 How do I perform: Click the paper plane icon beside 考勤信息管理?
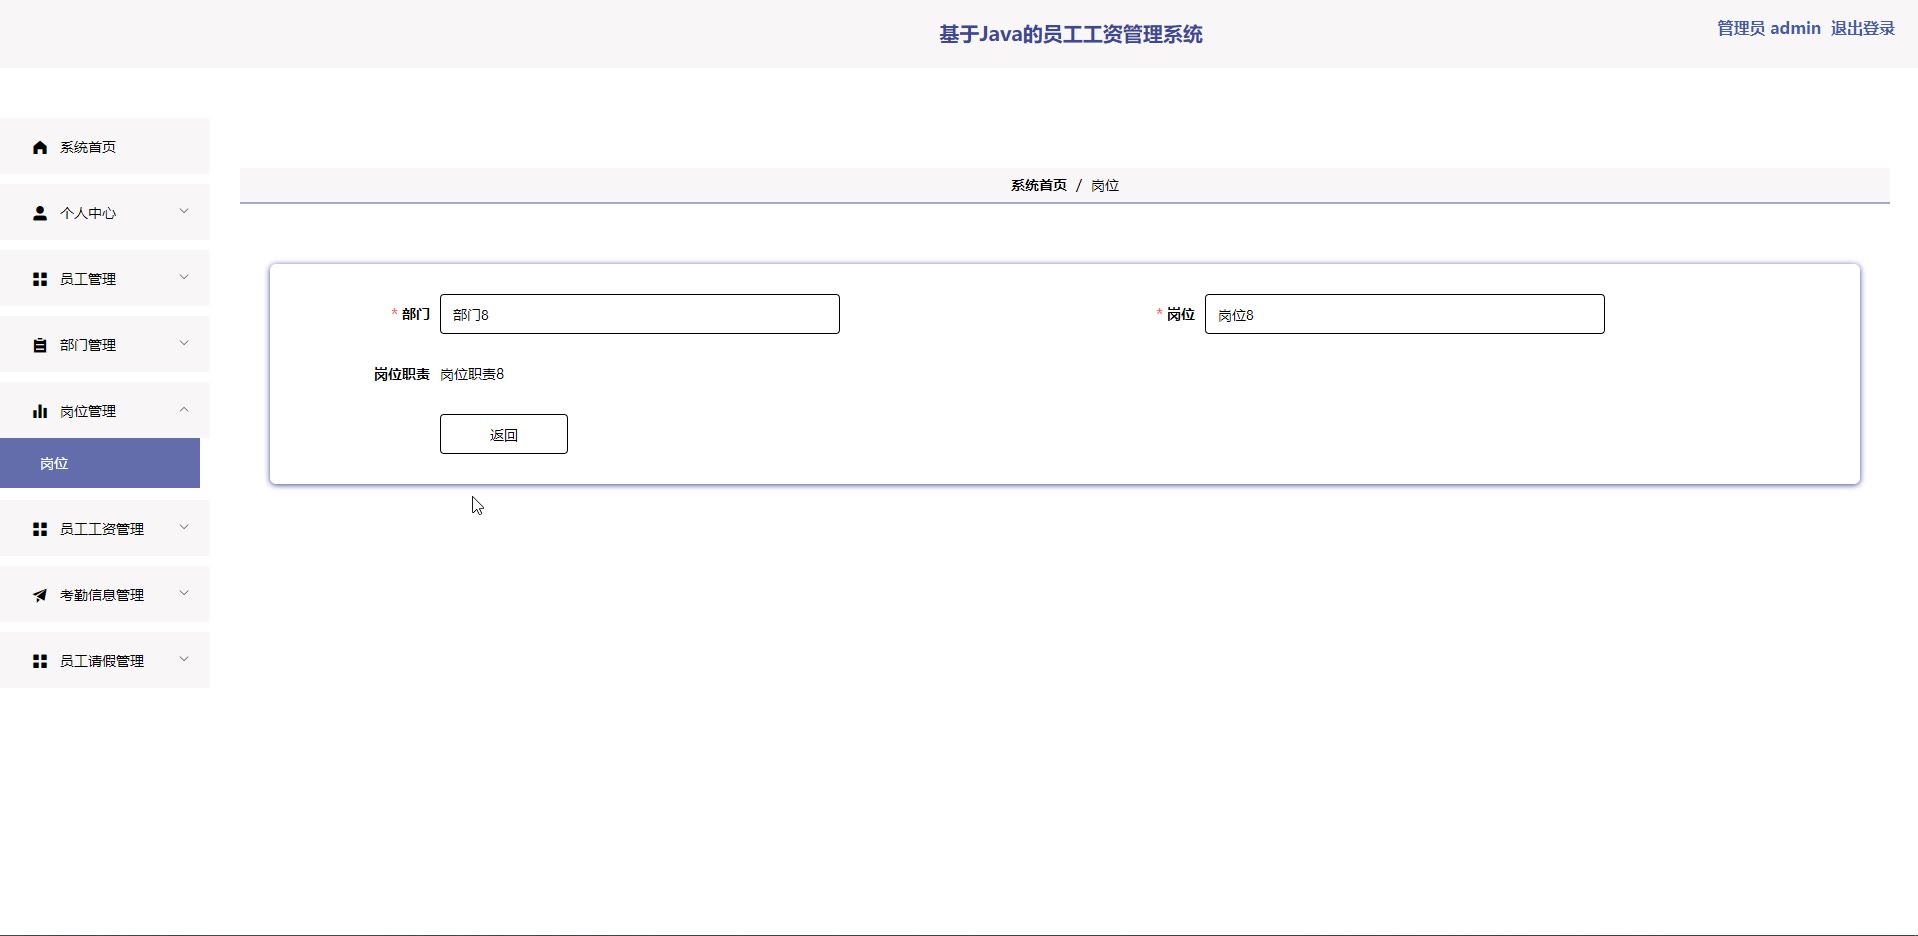click(40, 595)
